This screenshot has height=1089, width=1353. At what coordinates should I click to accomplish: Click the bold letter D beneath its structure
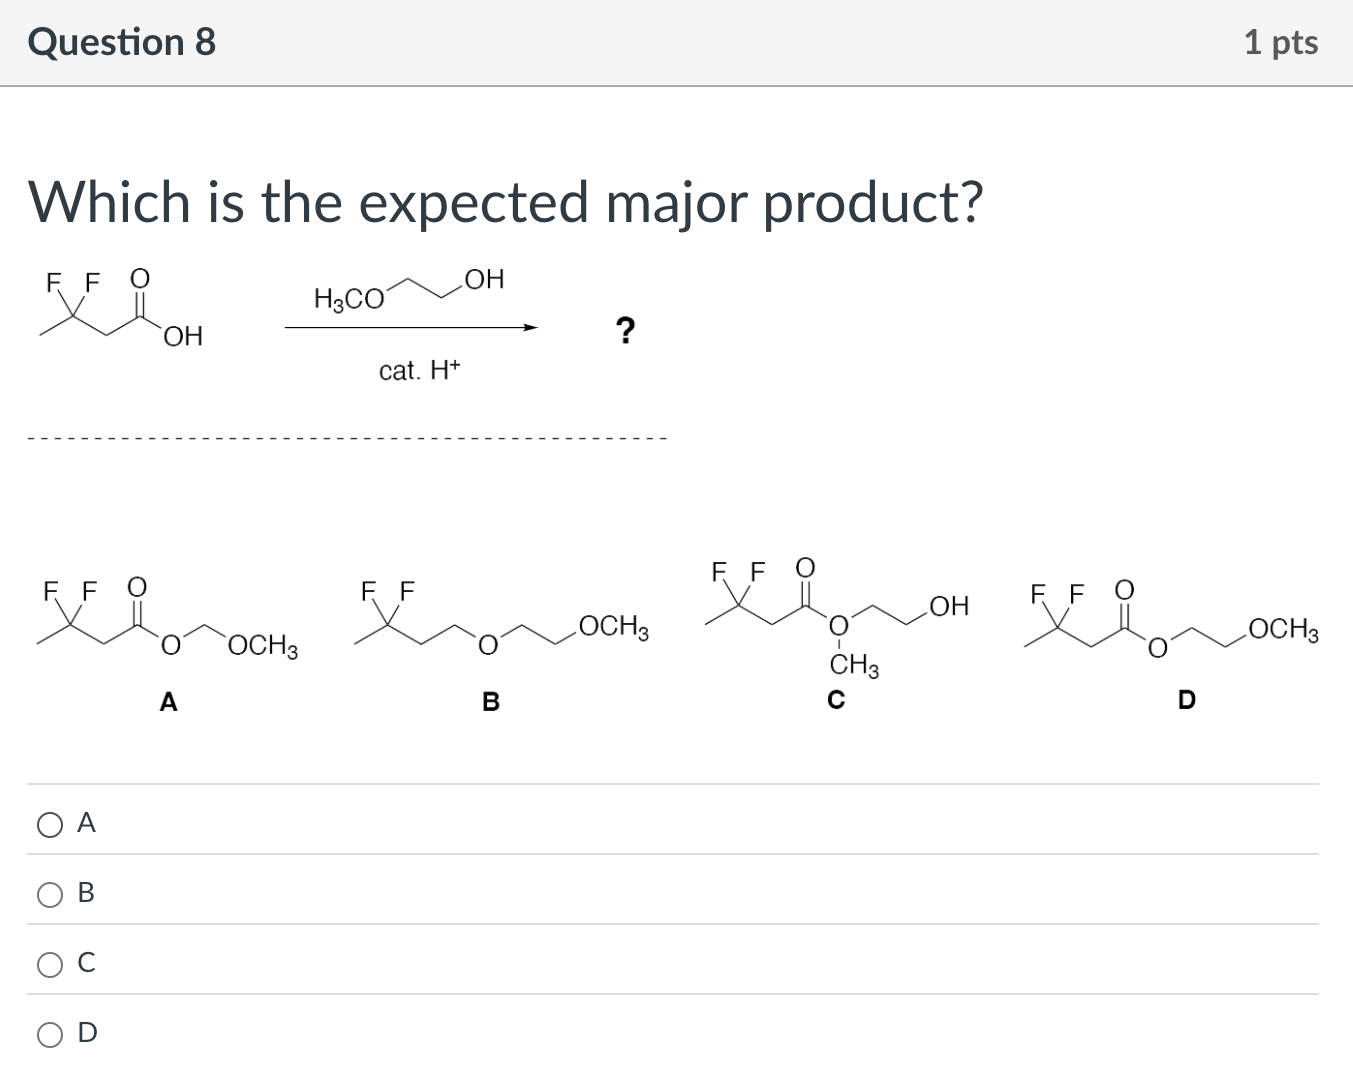tap(1187, 700)
